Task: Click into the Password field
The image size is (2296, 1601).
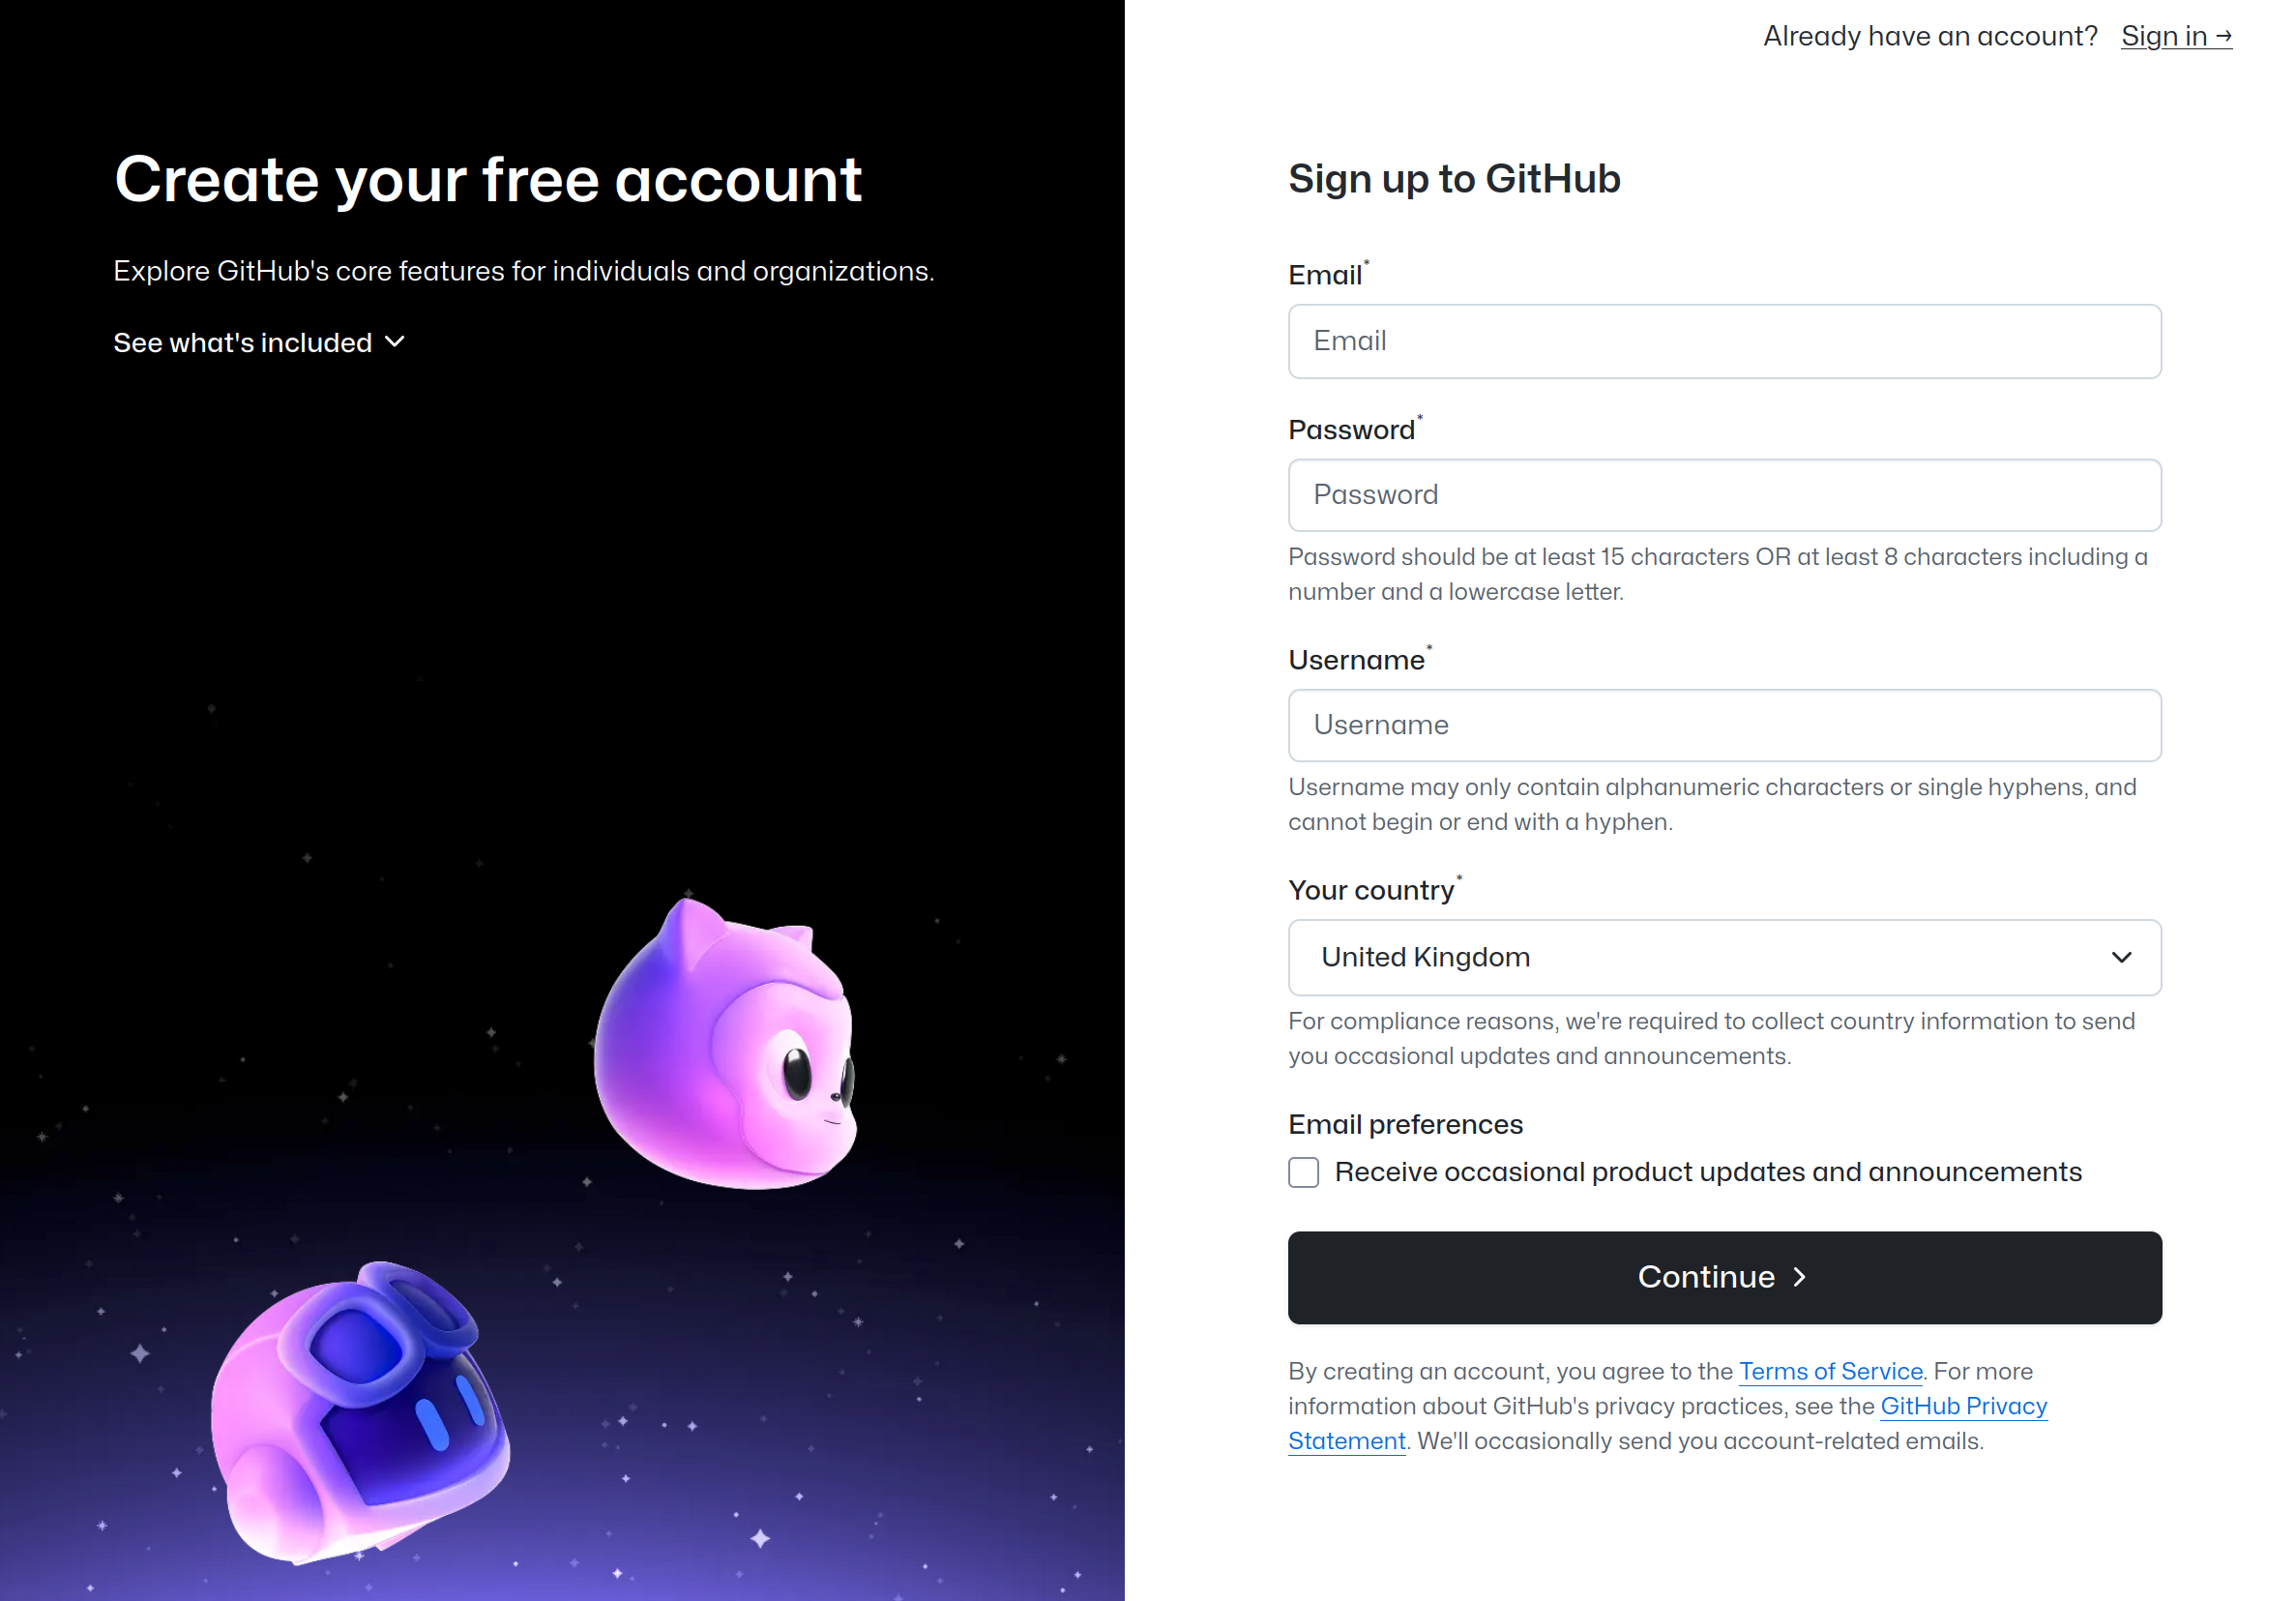Action: (1724, 496)
